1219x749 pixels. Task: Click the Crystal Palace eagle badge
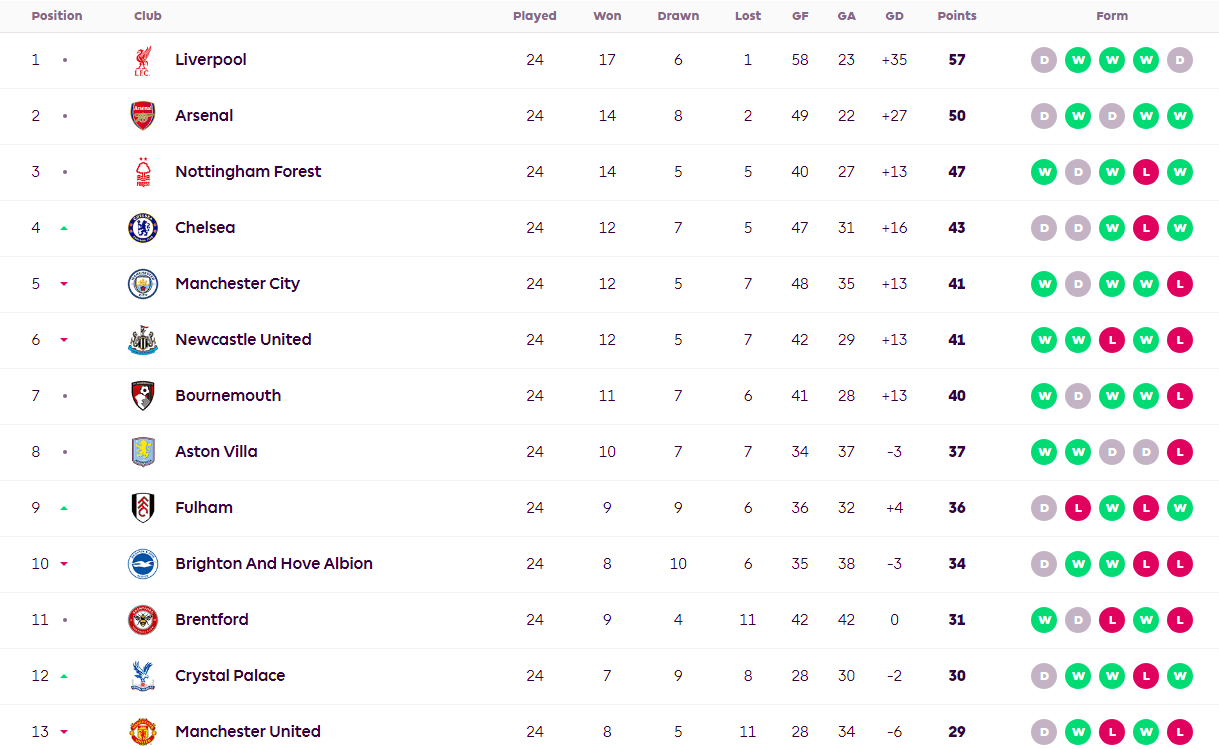point(142,676)
